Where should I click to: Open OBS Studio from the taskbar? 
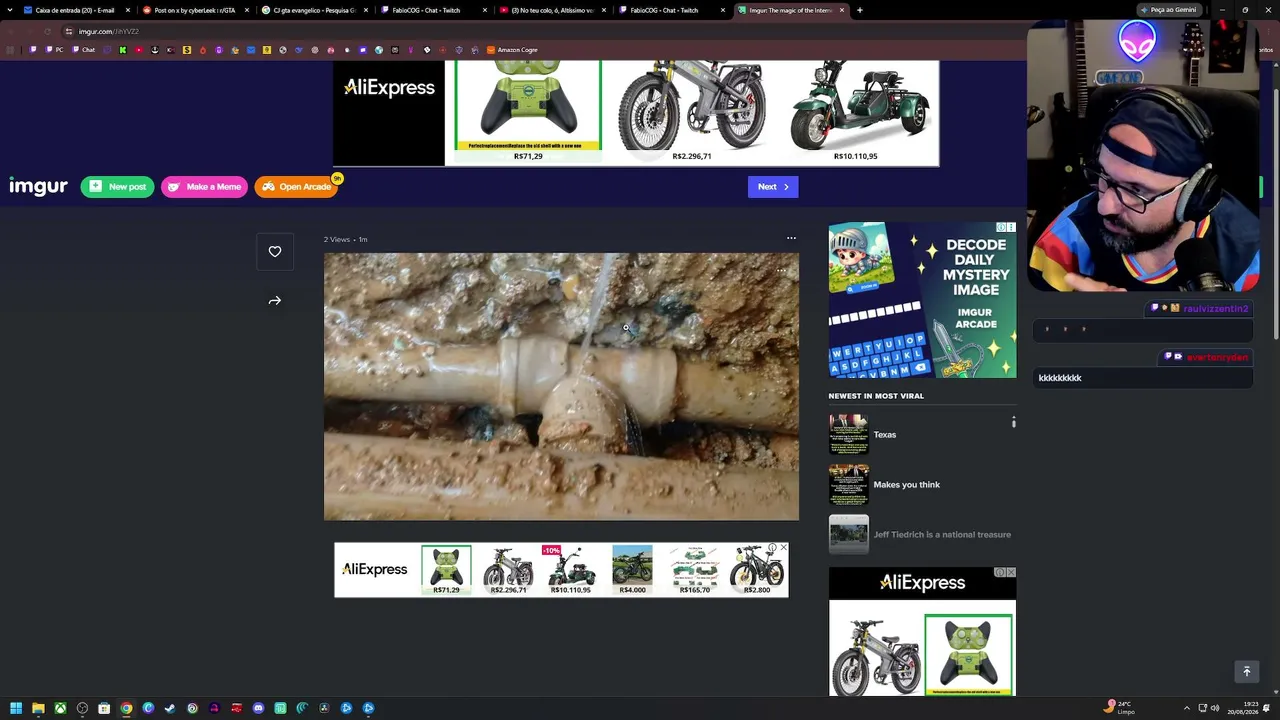click(82, 708)
